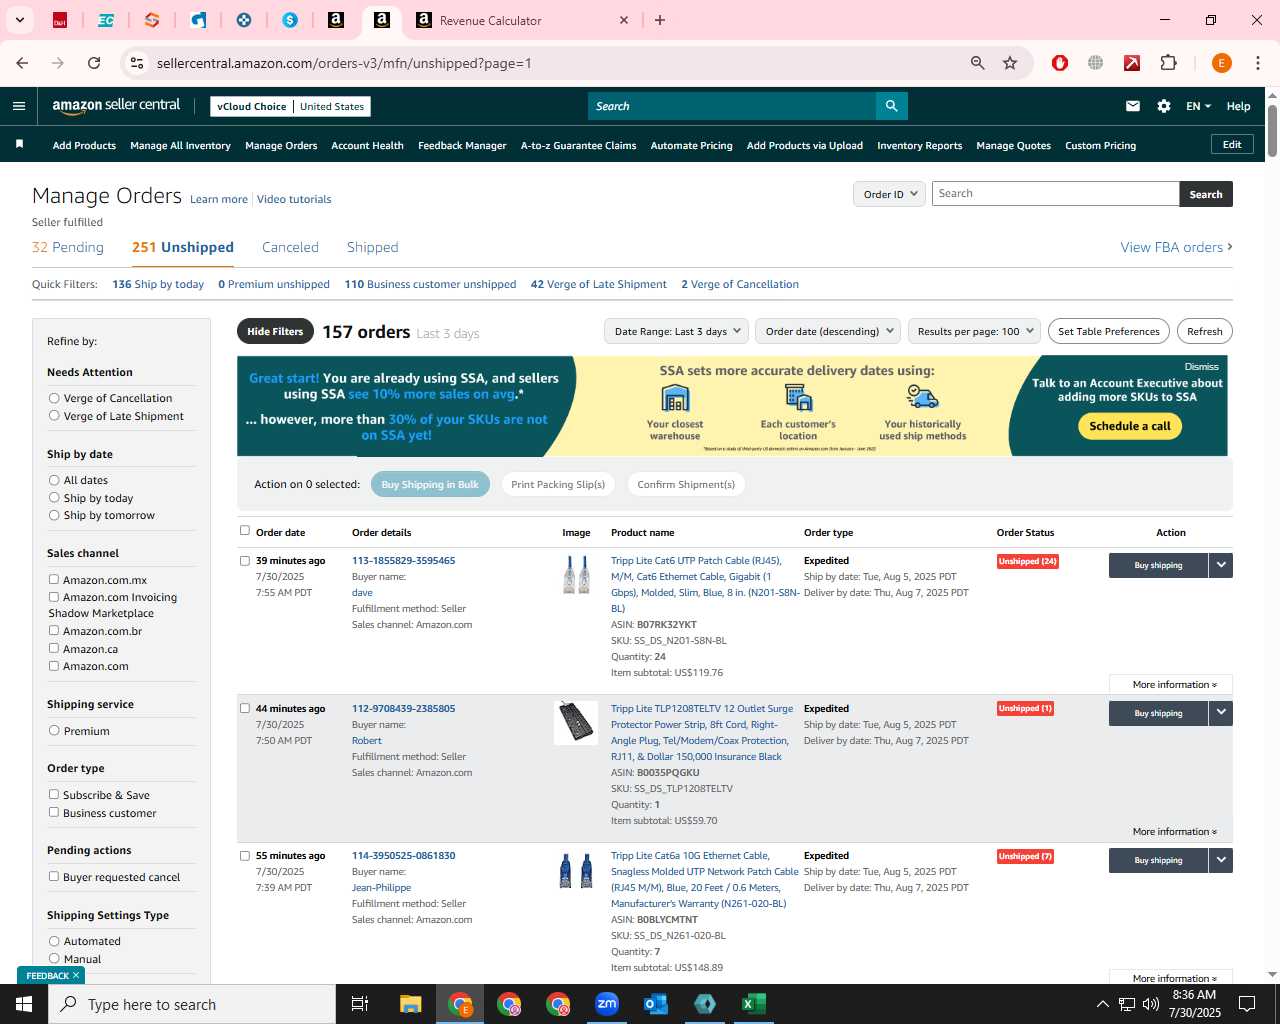The image size is (1280, 1024).
Task: Check the Amazon.ca sales channel box
Action: pos(54,648)
